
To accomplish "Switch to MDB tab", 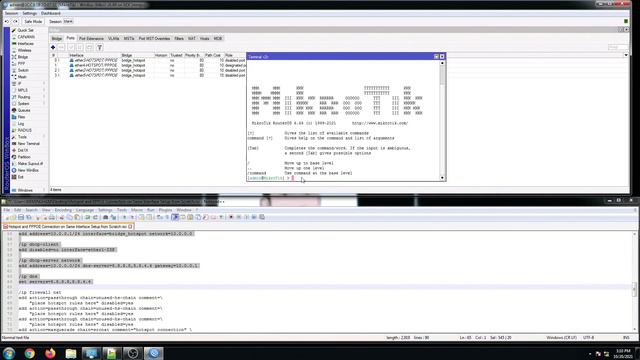I will [218, 38].
